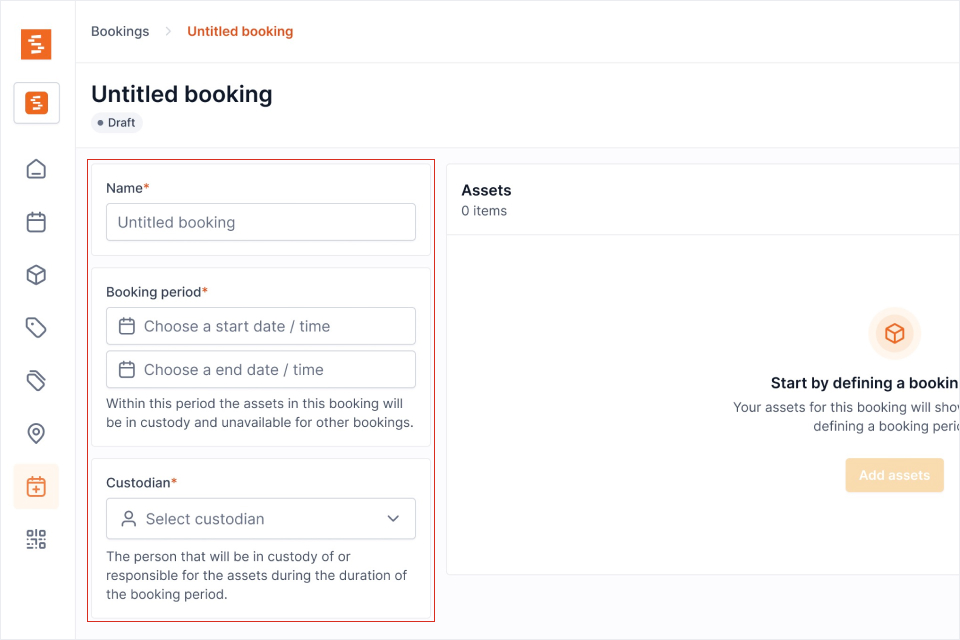
Task: Click the Draft status badge
Action: 116,122
